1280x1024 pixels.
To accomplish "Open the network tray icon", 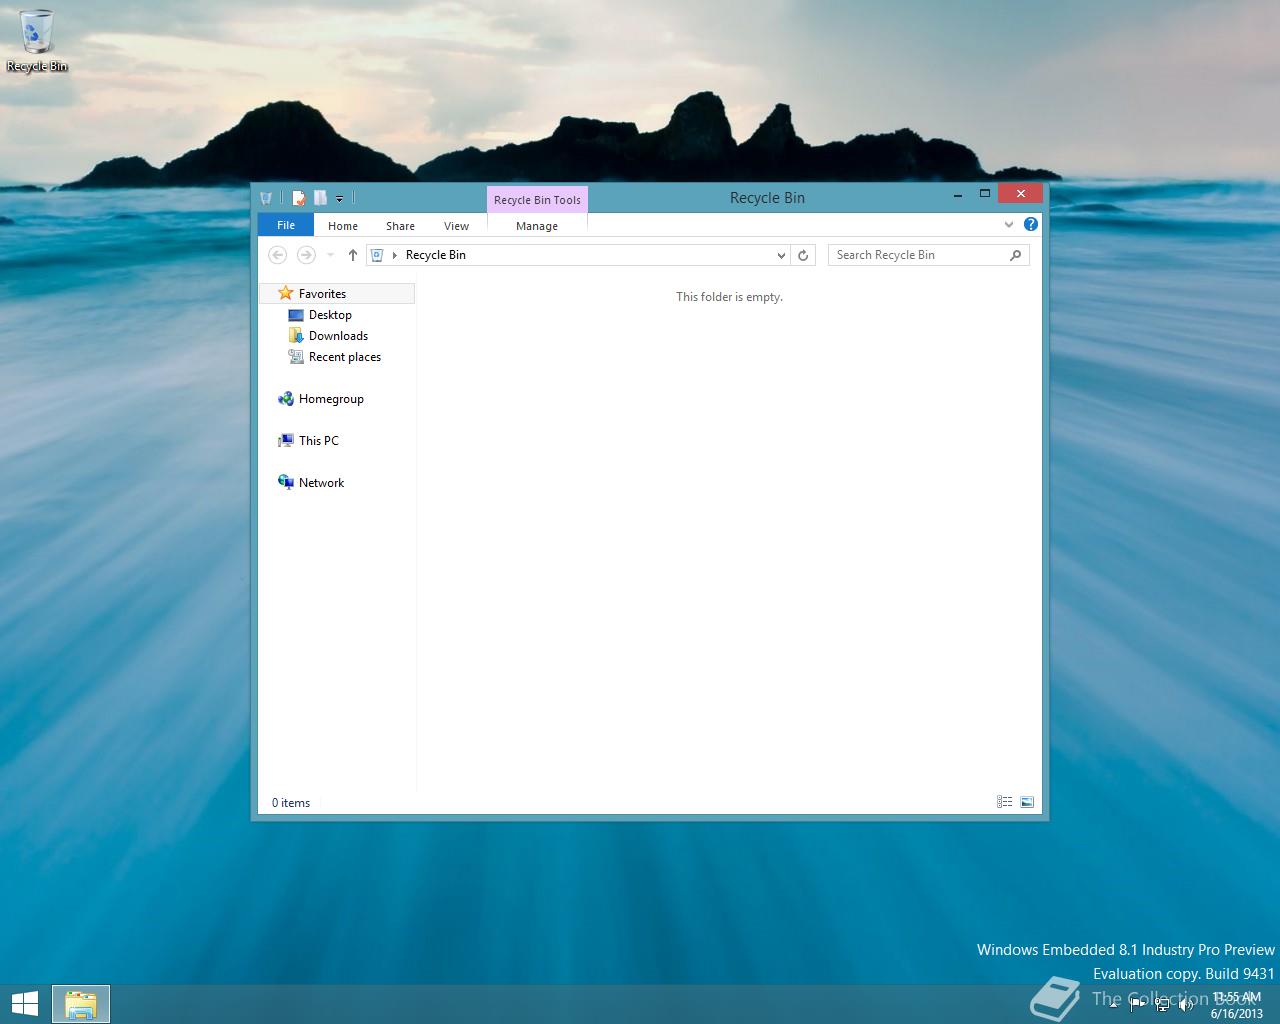I will (1162, 1005).
